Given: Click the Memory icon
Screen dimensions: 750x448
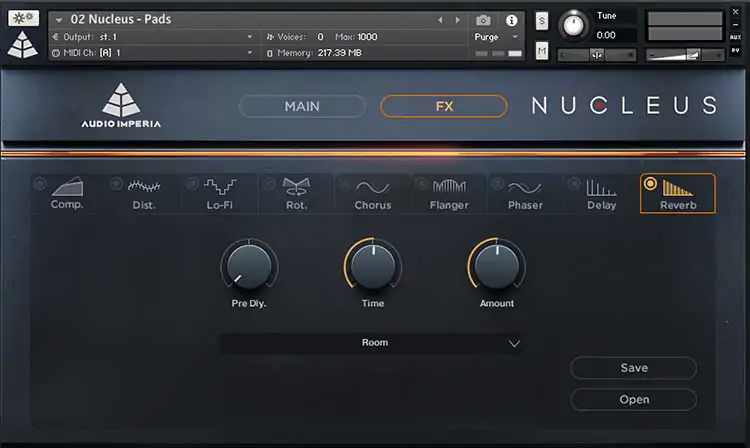Looking at the screenshot, I should [x=270, y=53].
